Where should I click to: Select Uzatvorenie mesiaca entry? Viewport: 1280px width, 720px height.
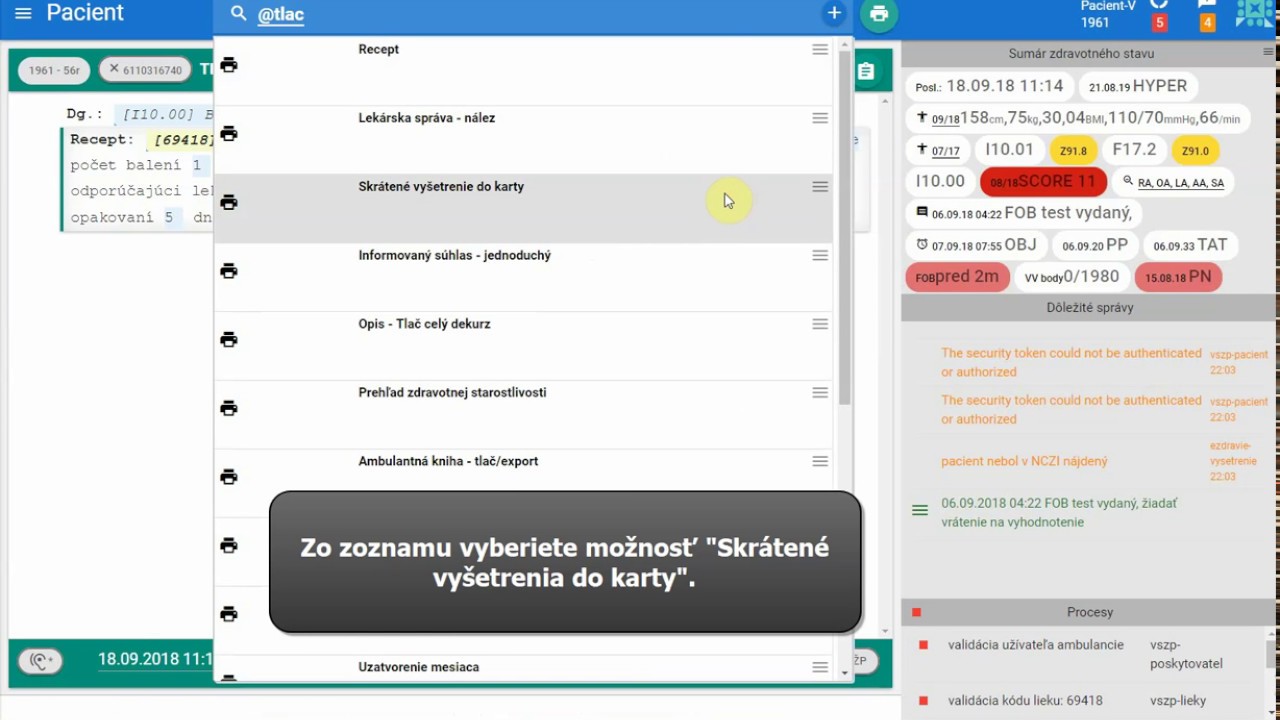pos(523,668)
